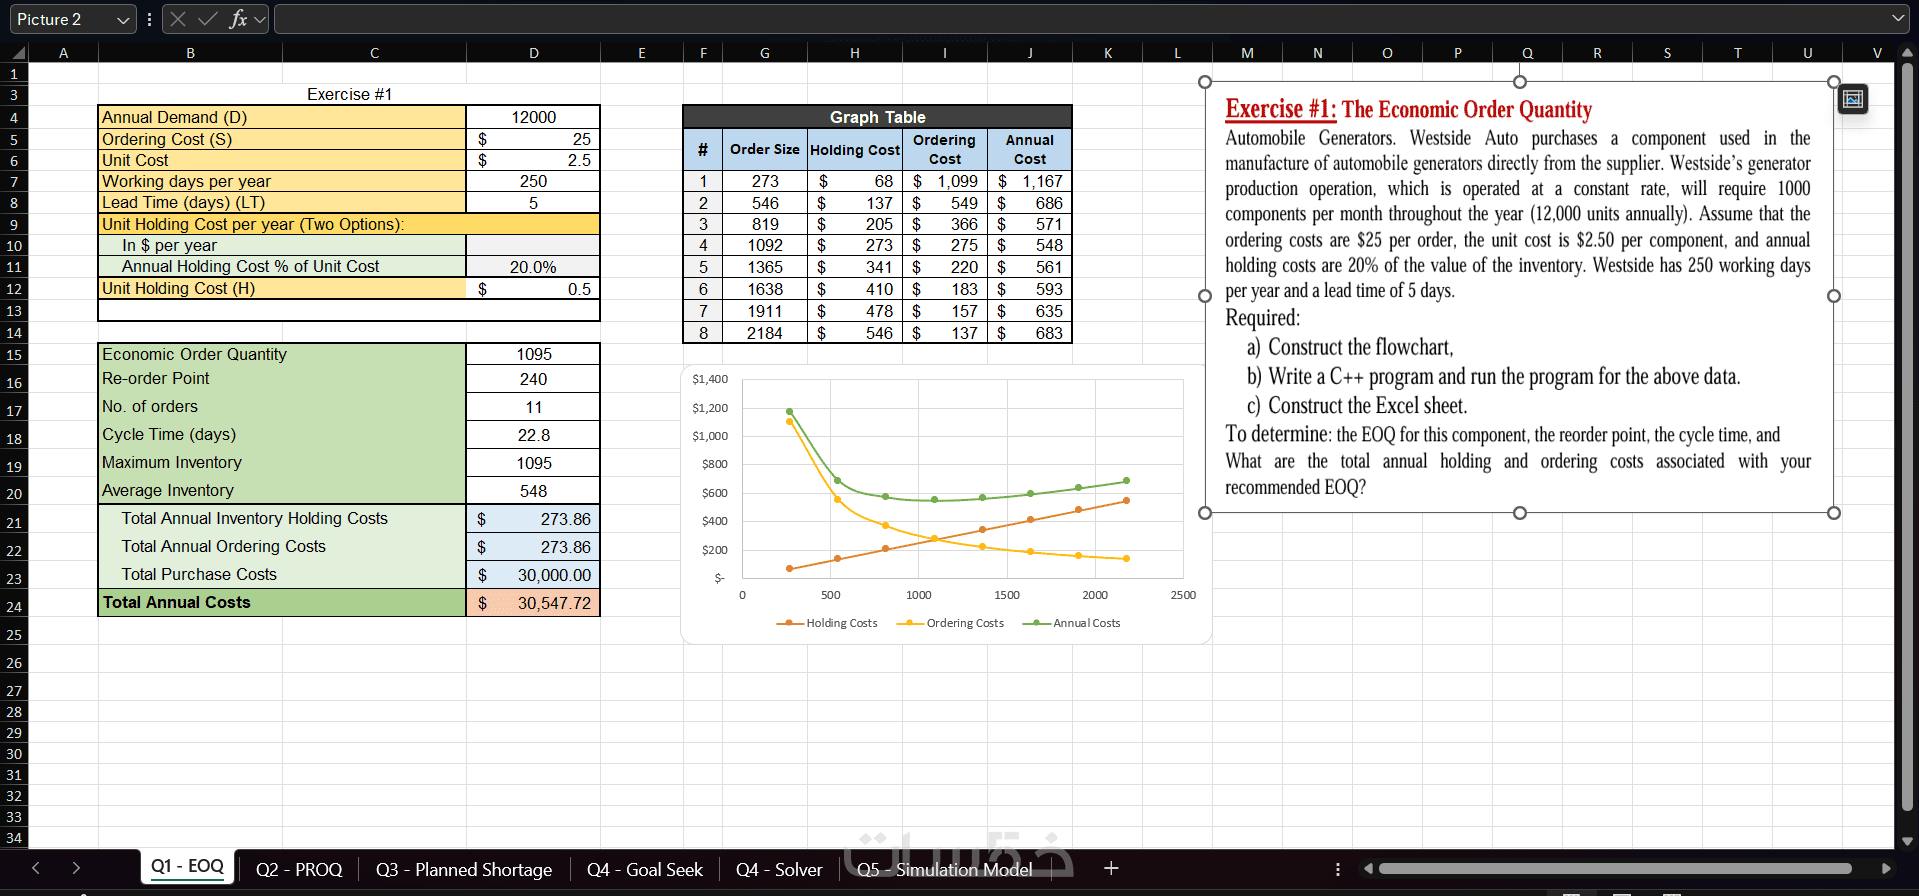1919x896 pixels.
Task: Select column D header
Action: [x=533, y=53]
